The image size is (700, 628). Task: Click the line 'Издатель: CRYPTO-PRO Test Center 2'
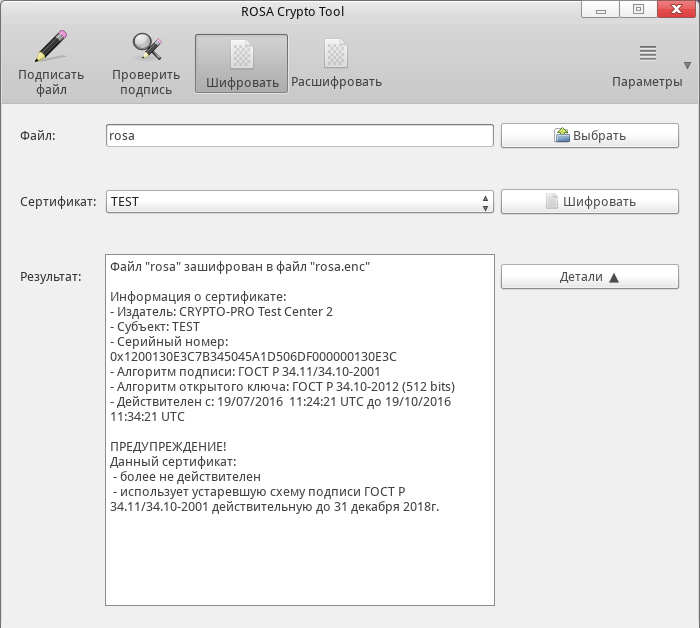click(221, 312)
